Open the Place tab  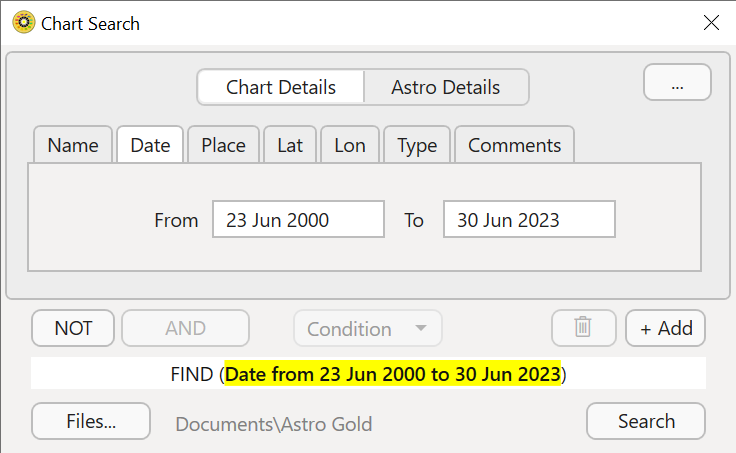pyautogui.click(x=223, y=145)
